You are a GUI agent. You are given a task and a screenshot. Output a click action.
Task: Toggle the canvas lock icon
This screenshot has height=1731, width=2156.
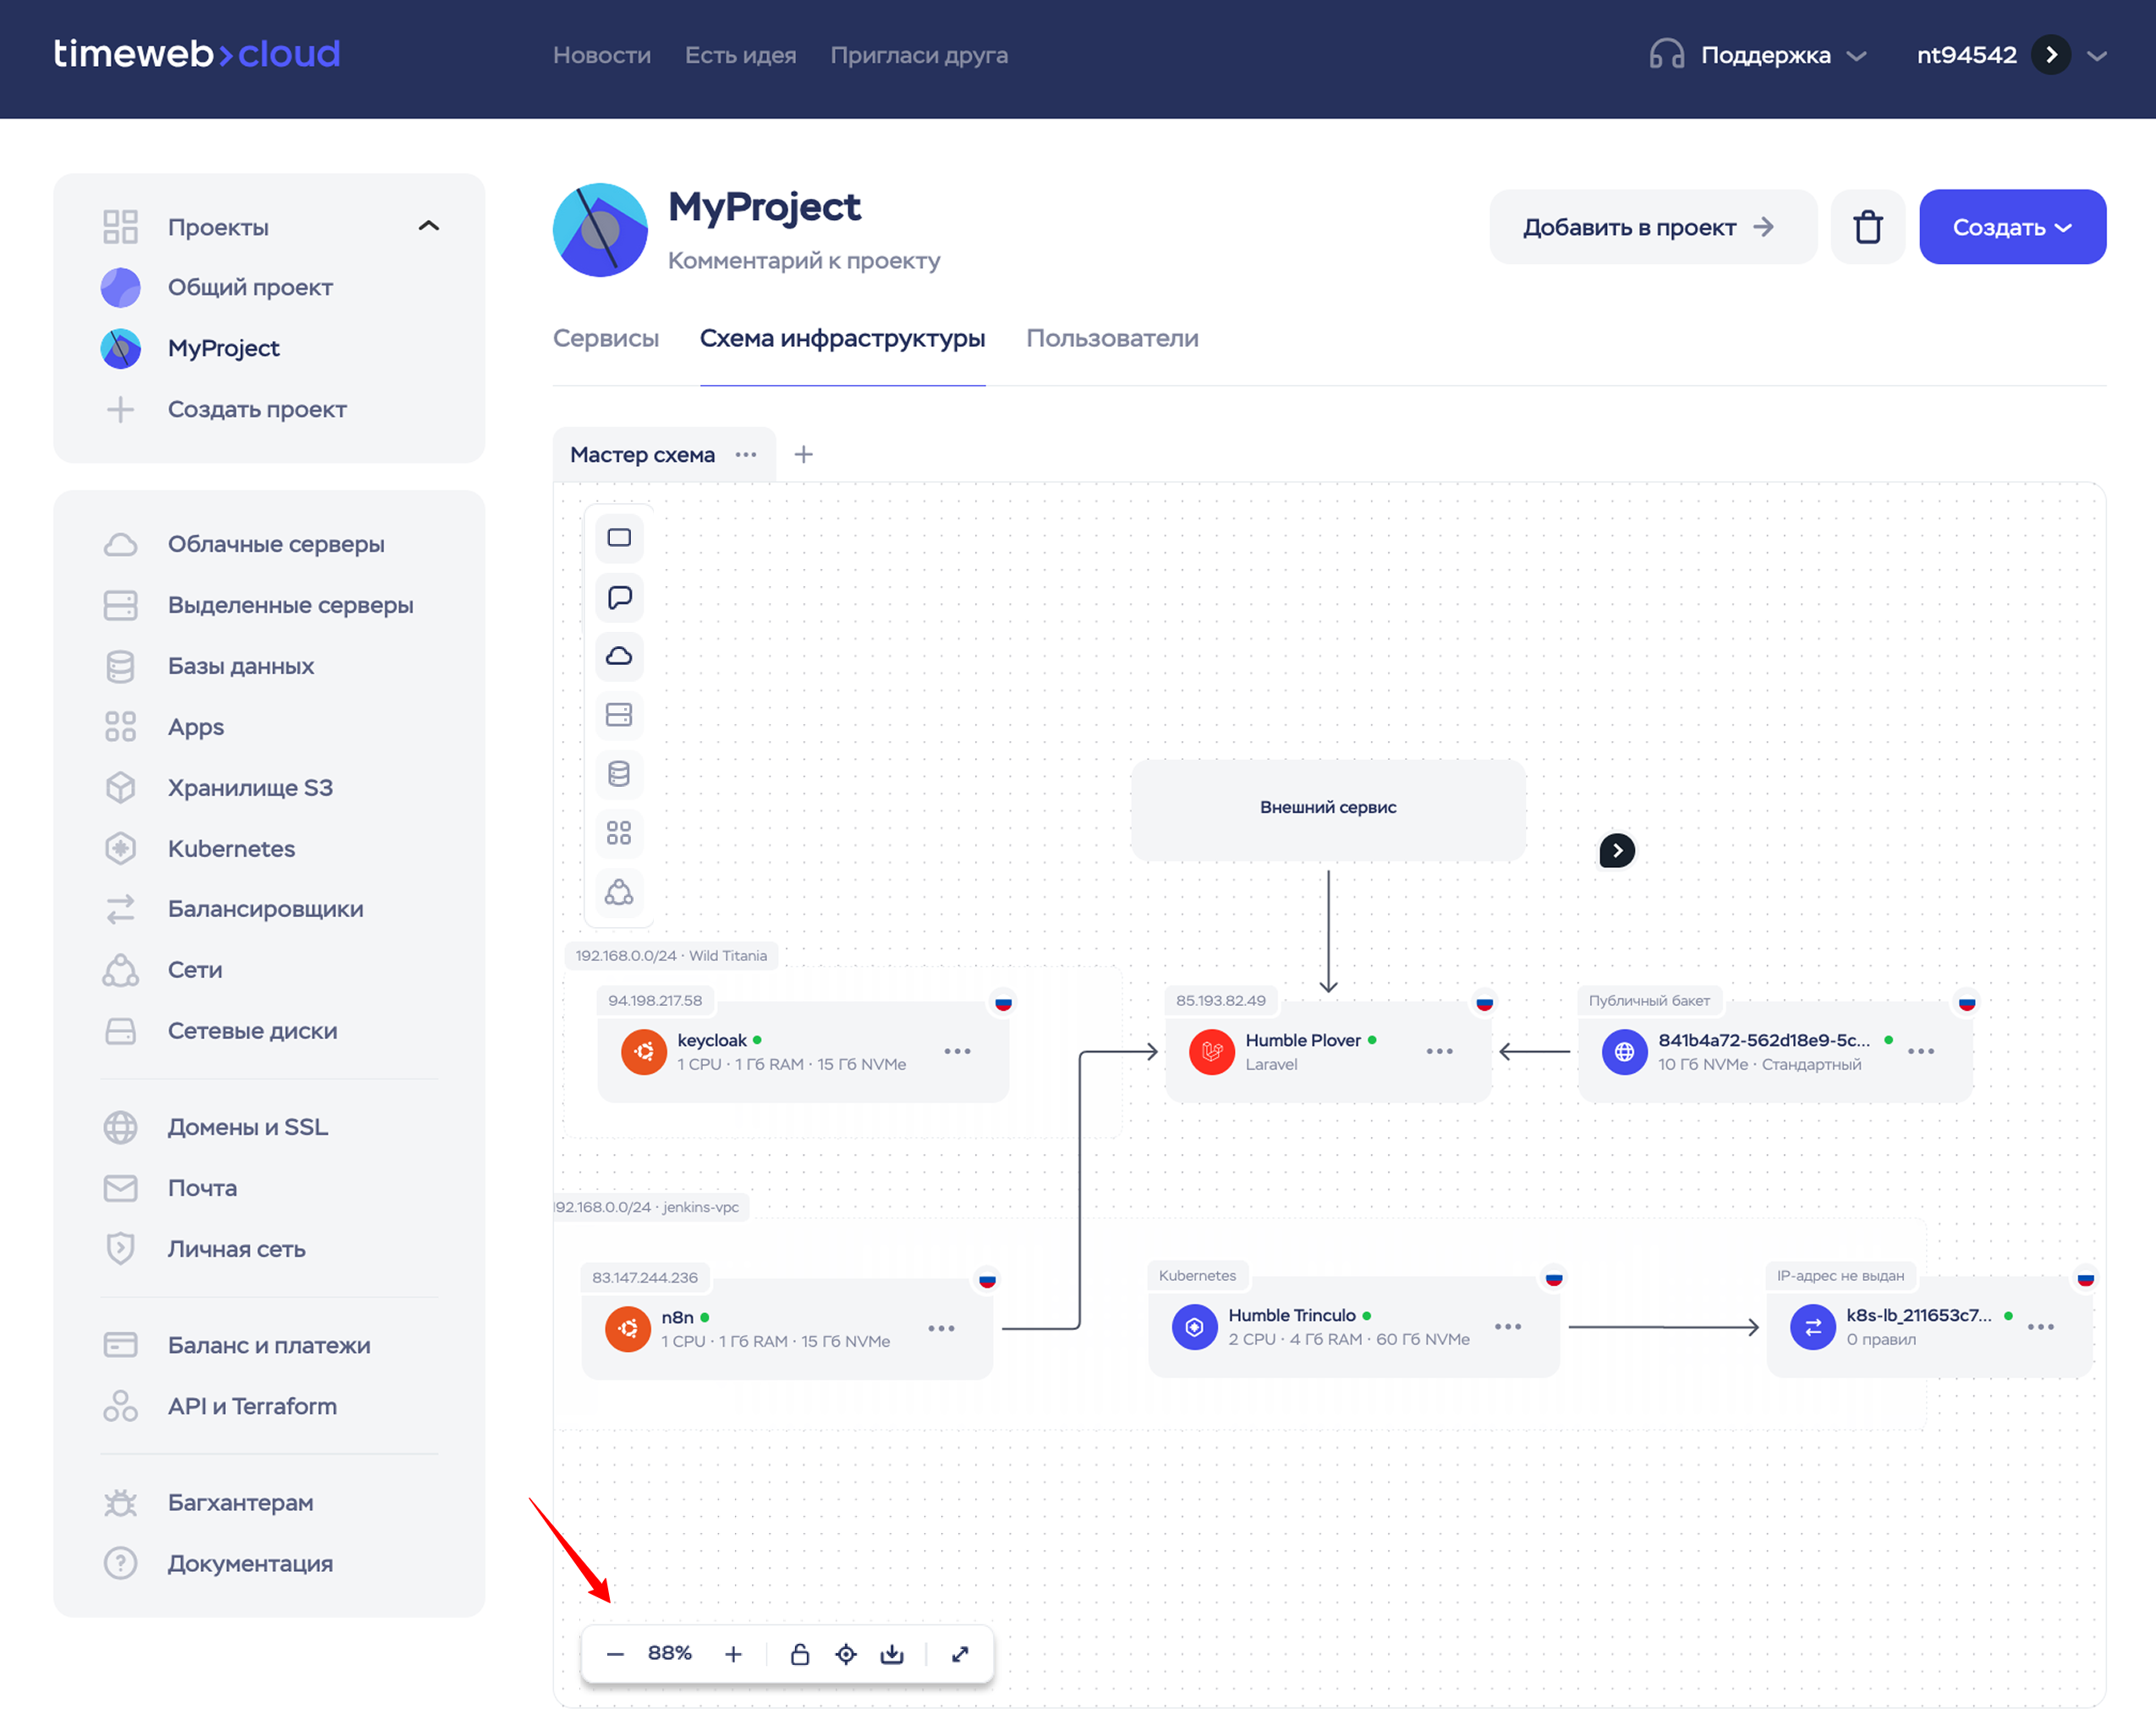800,1654
